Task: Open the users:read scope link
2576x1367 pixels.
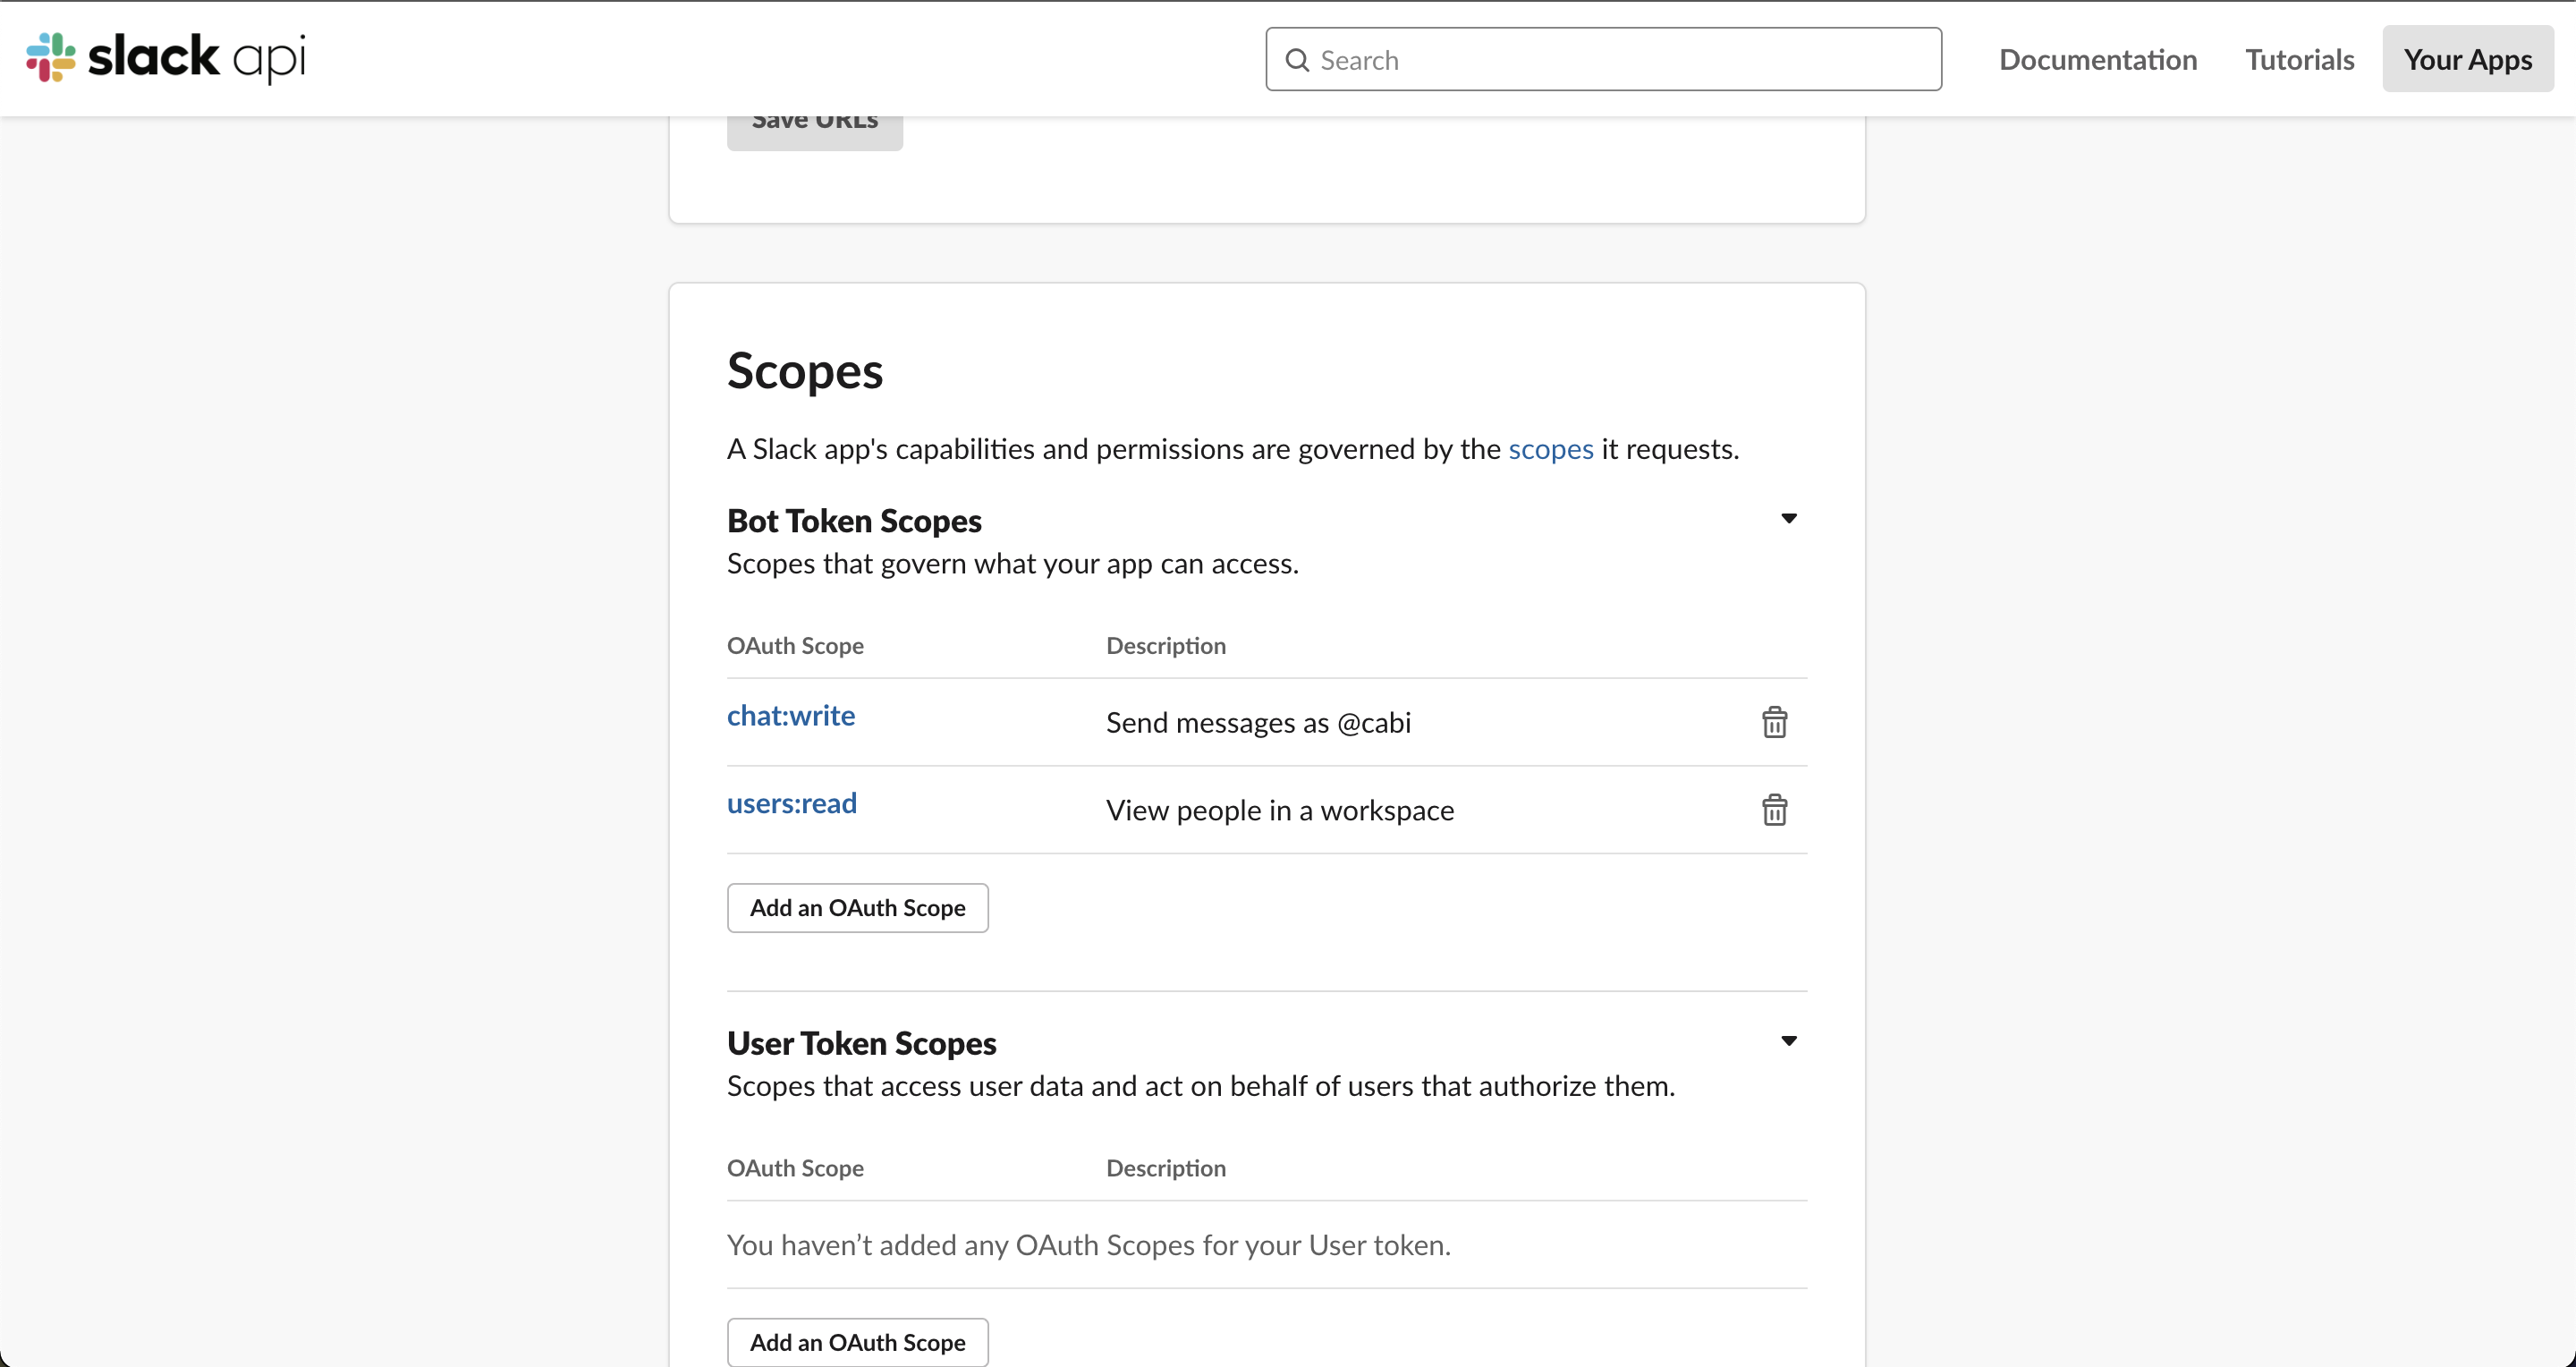Action: tap(791, 804)
